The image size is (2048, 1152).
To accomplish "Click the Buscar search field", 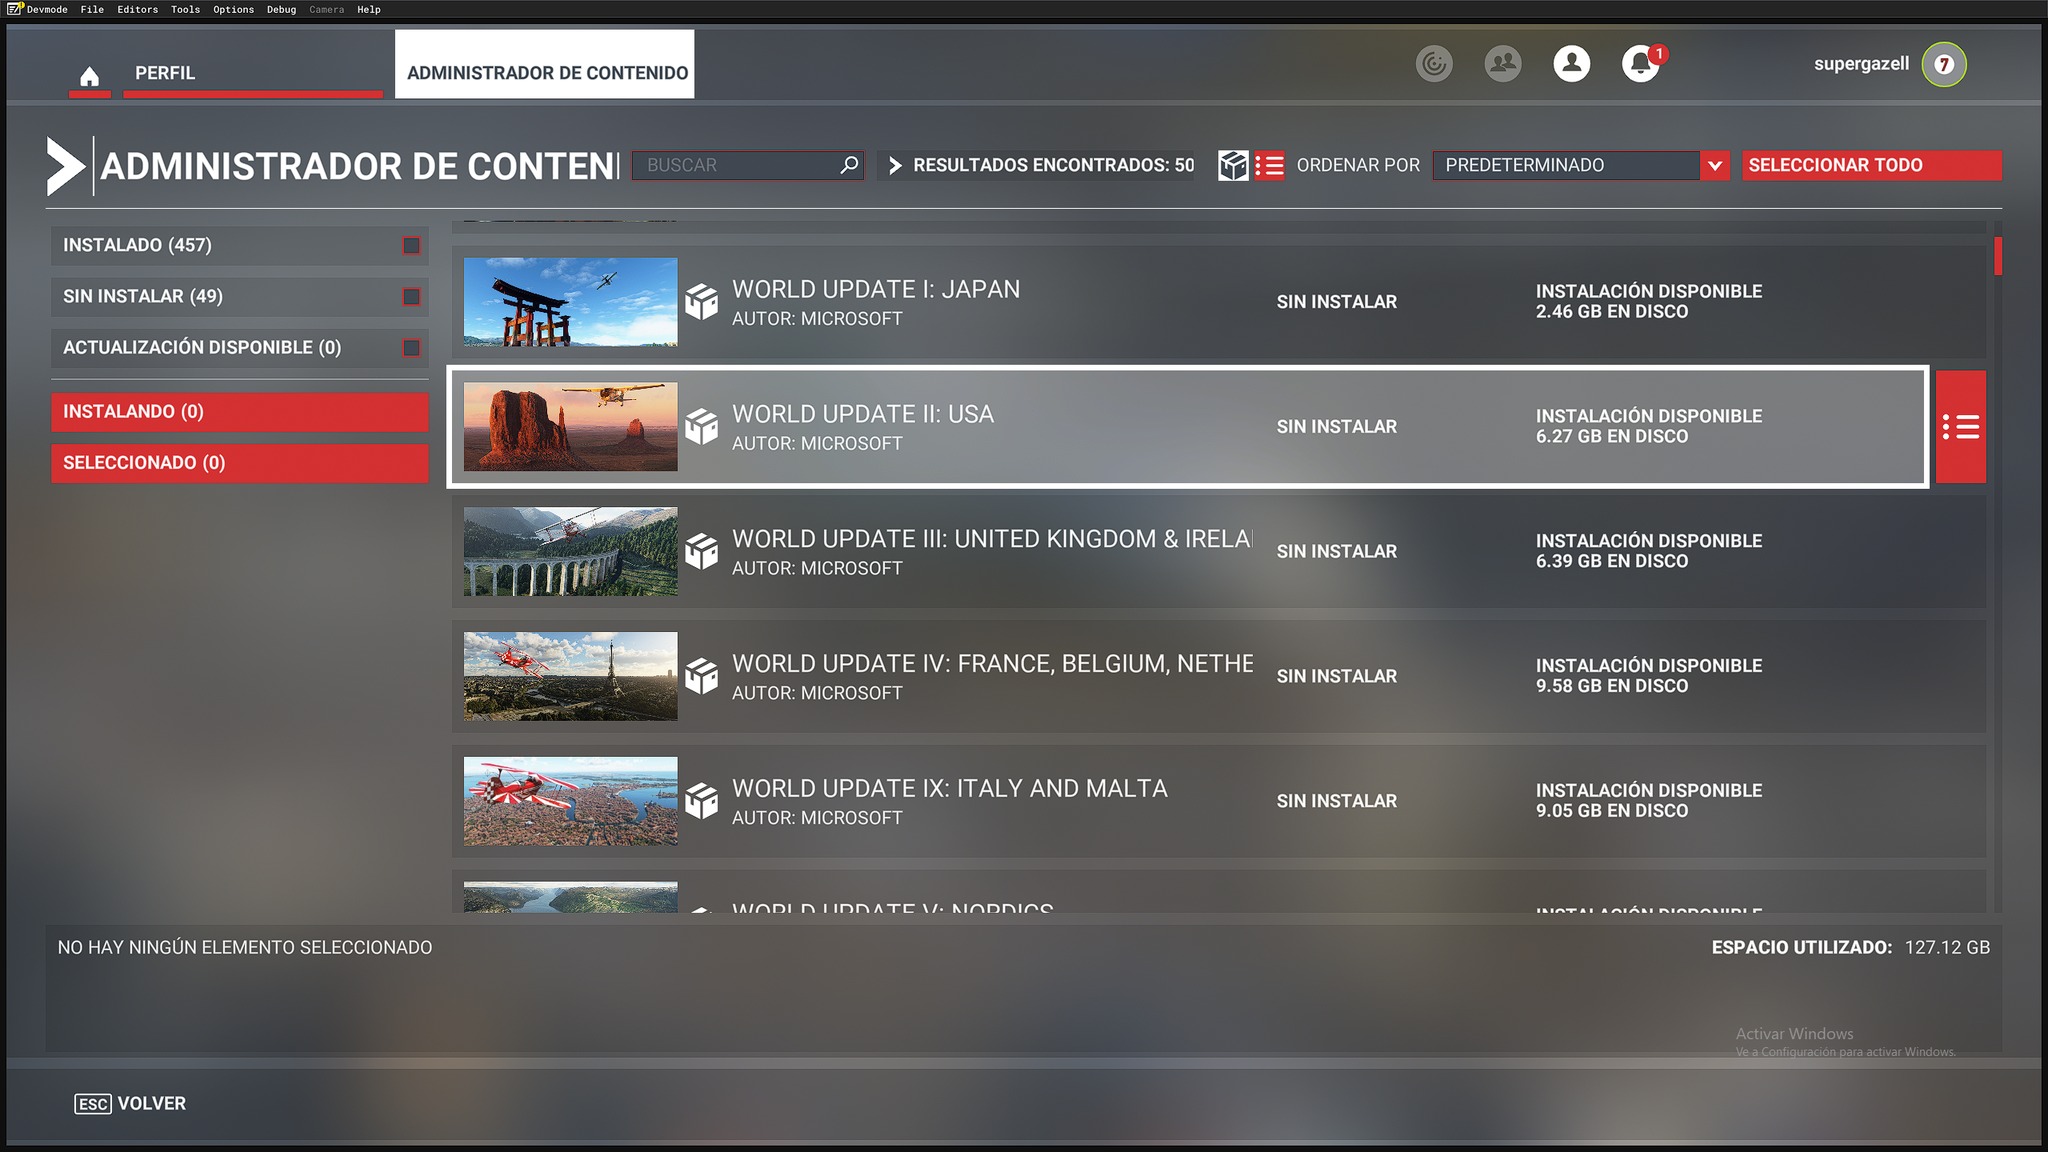I will 748,165.
